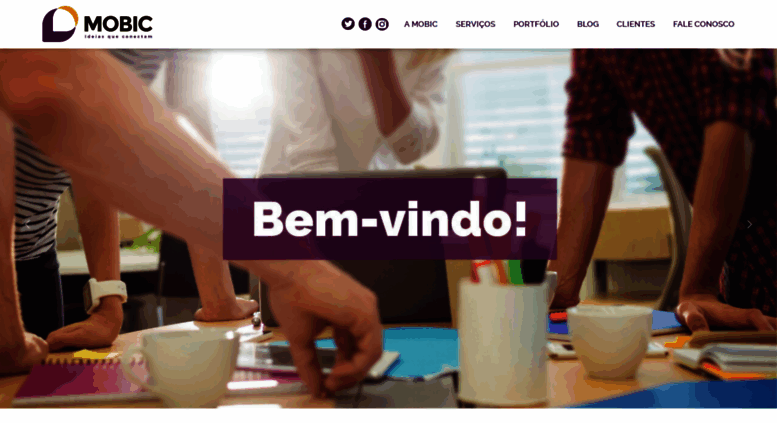This screenshot has width=777, height=423.
Task: Advance the slider with the right arrow
Action: (x=749, y=224)
